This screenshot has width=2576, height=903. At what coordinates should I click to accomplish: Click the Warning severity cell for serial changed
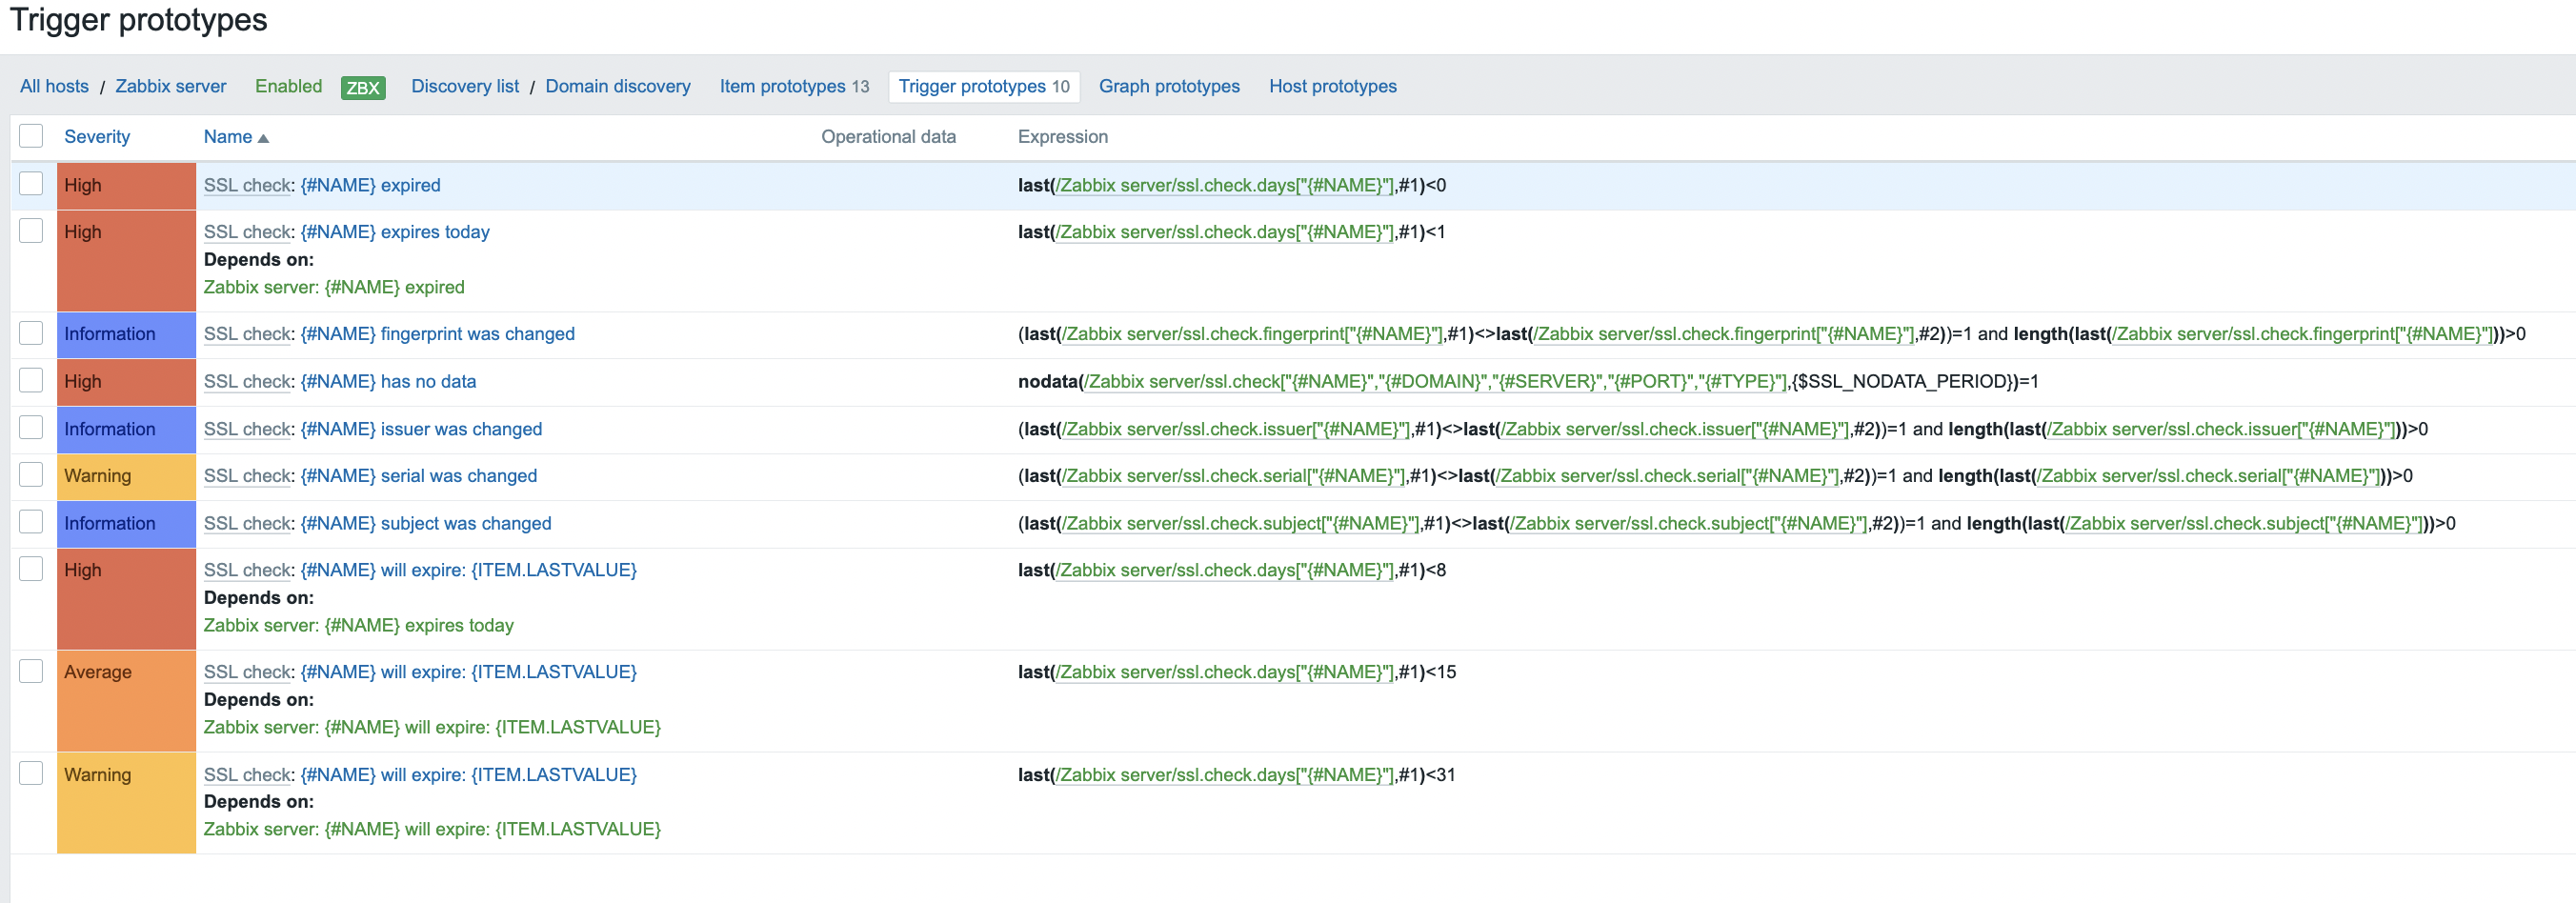[126, 476]
